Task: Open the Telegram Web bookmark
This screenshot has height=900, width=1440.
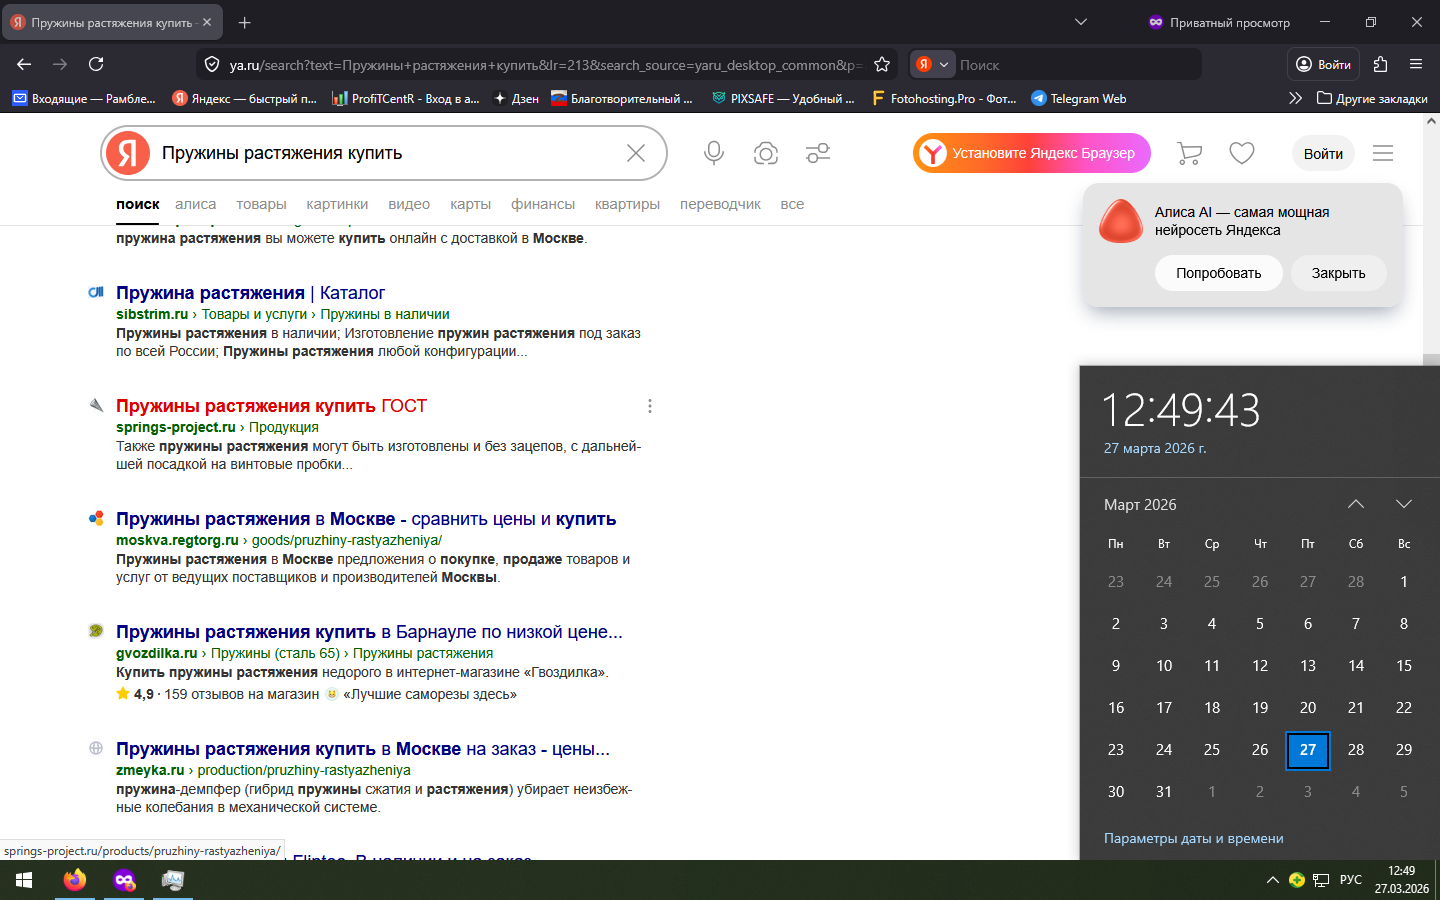Action: [x=1078, y=98]
